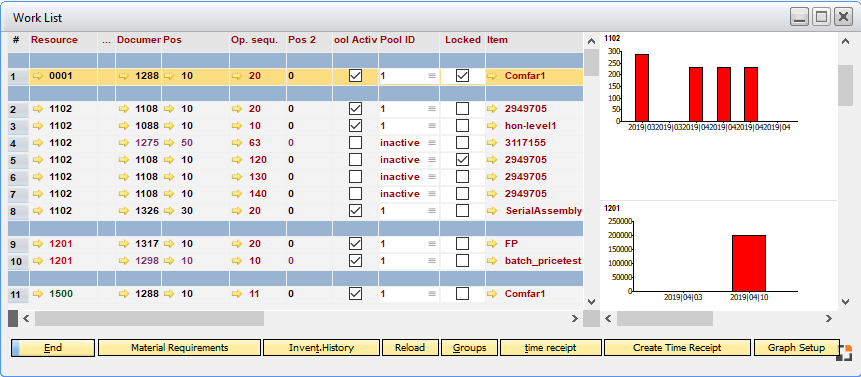Click Create Time Receipt button
Screen dimensions: 861x377
[677, 347]
